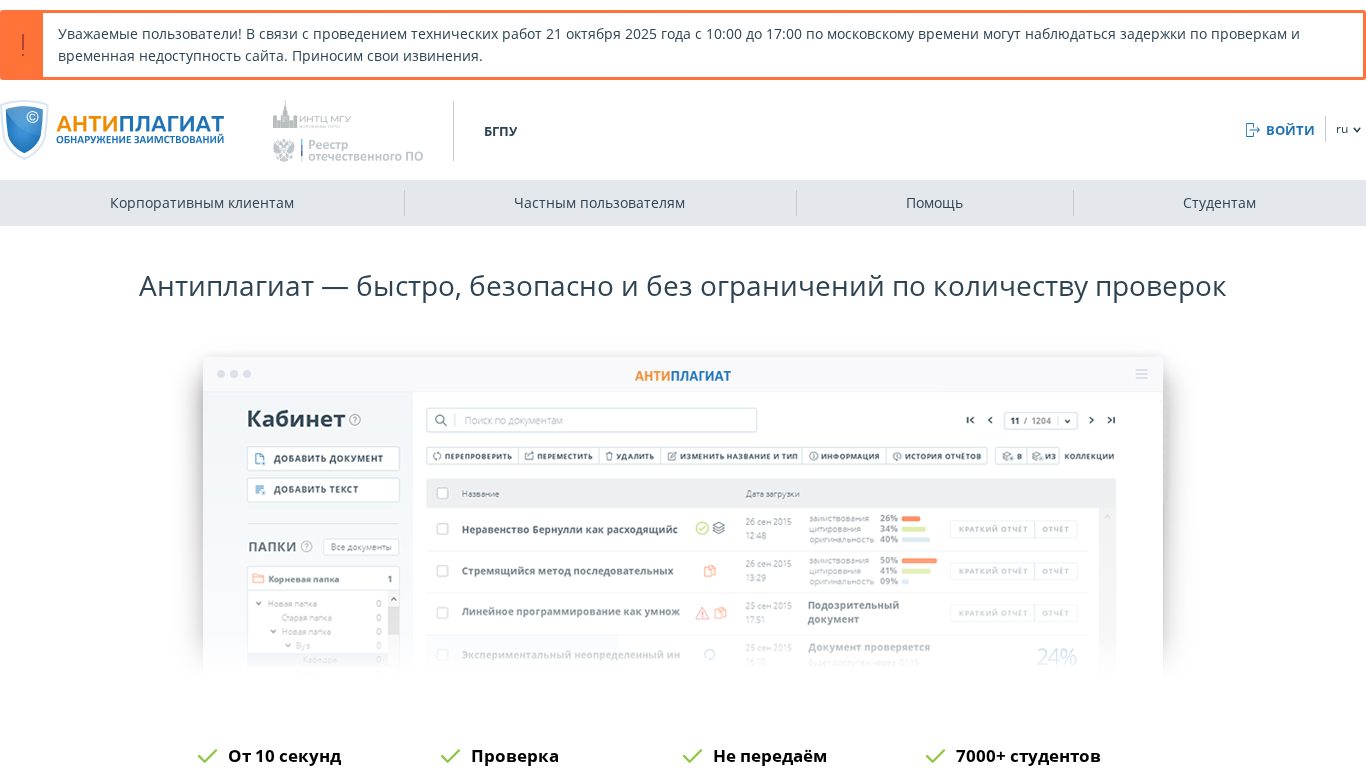The image size is (1366, 768).
Task: Open the Помощь menu item
Action: pyautogui.click(x=934, y=203)
